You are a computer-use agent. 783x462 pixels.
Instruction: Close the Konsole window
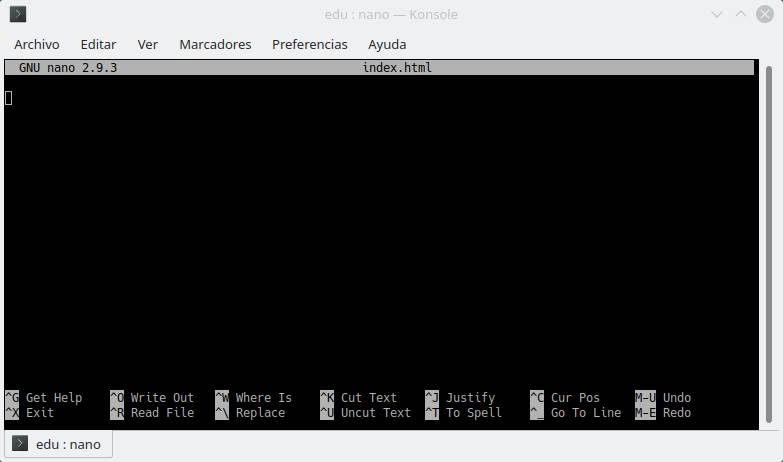pyautogui.click(x=765, y=14)
